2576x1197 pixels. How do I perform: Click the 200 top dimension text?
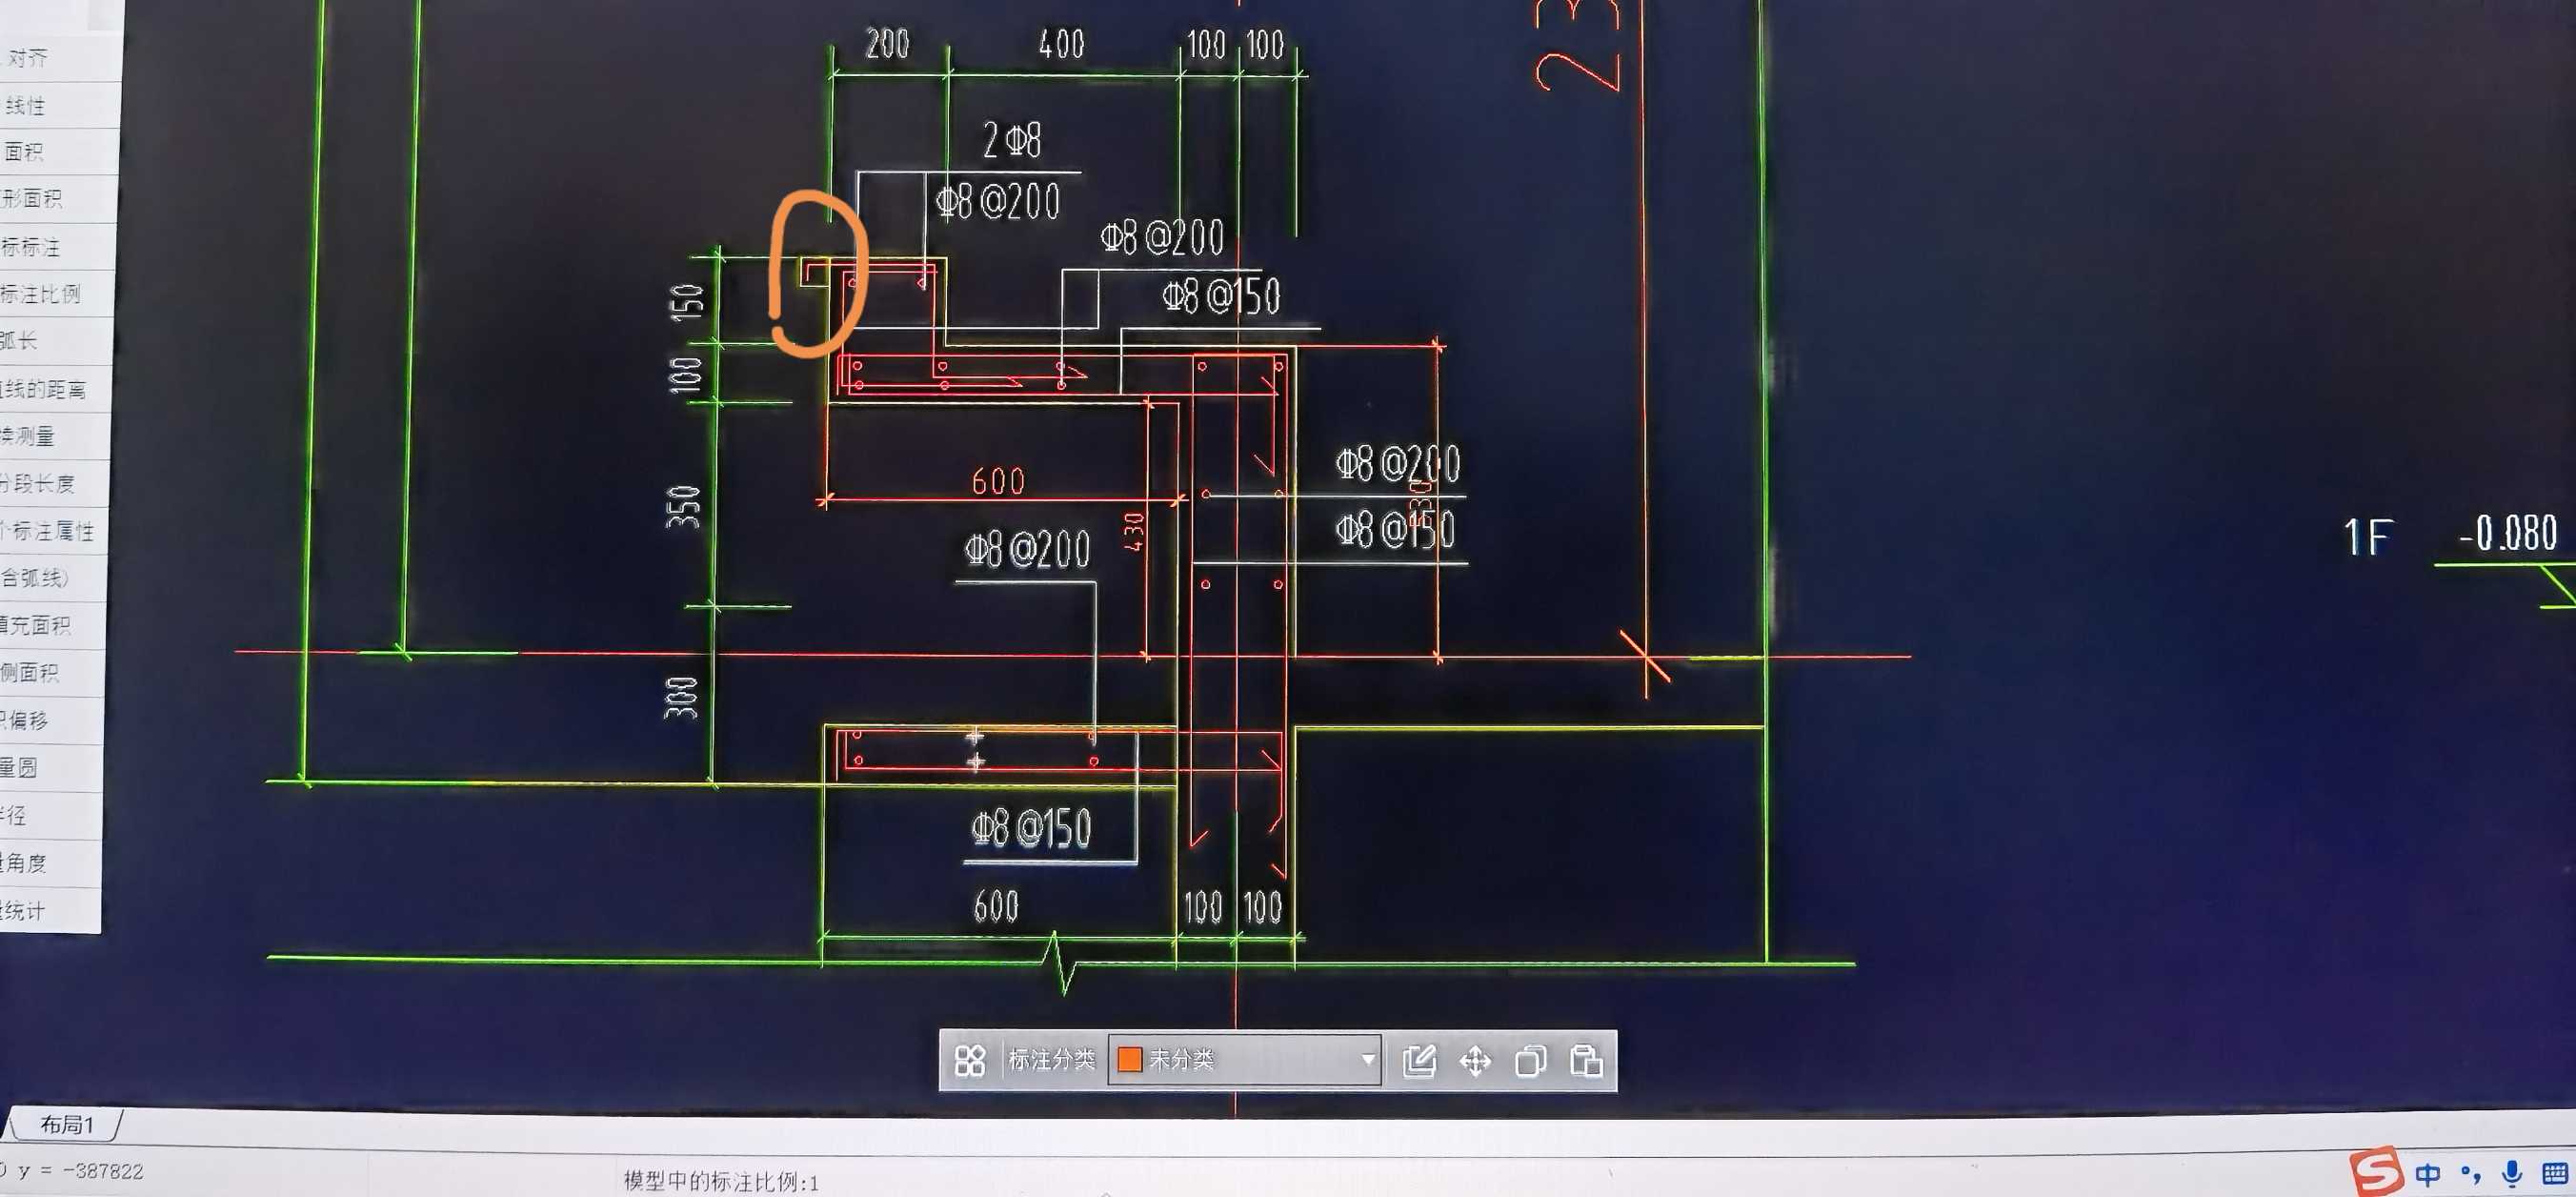click(887, 44)
